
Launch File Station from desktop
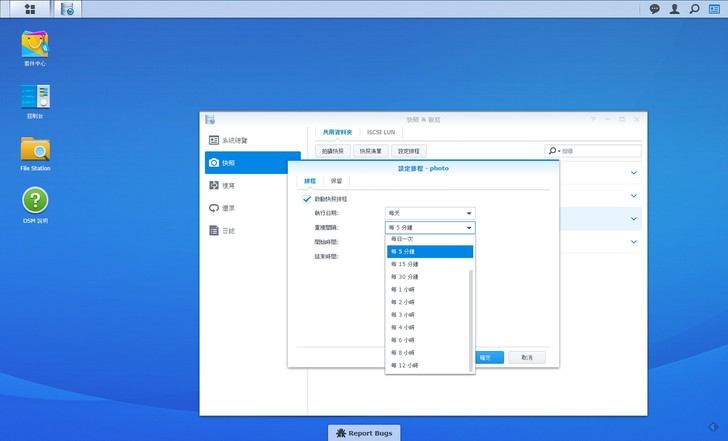coord(35,151)
